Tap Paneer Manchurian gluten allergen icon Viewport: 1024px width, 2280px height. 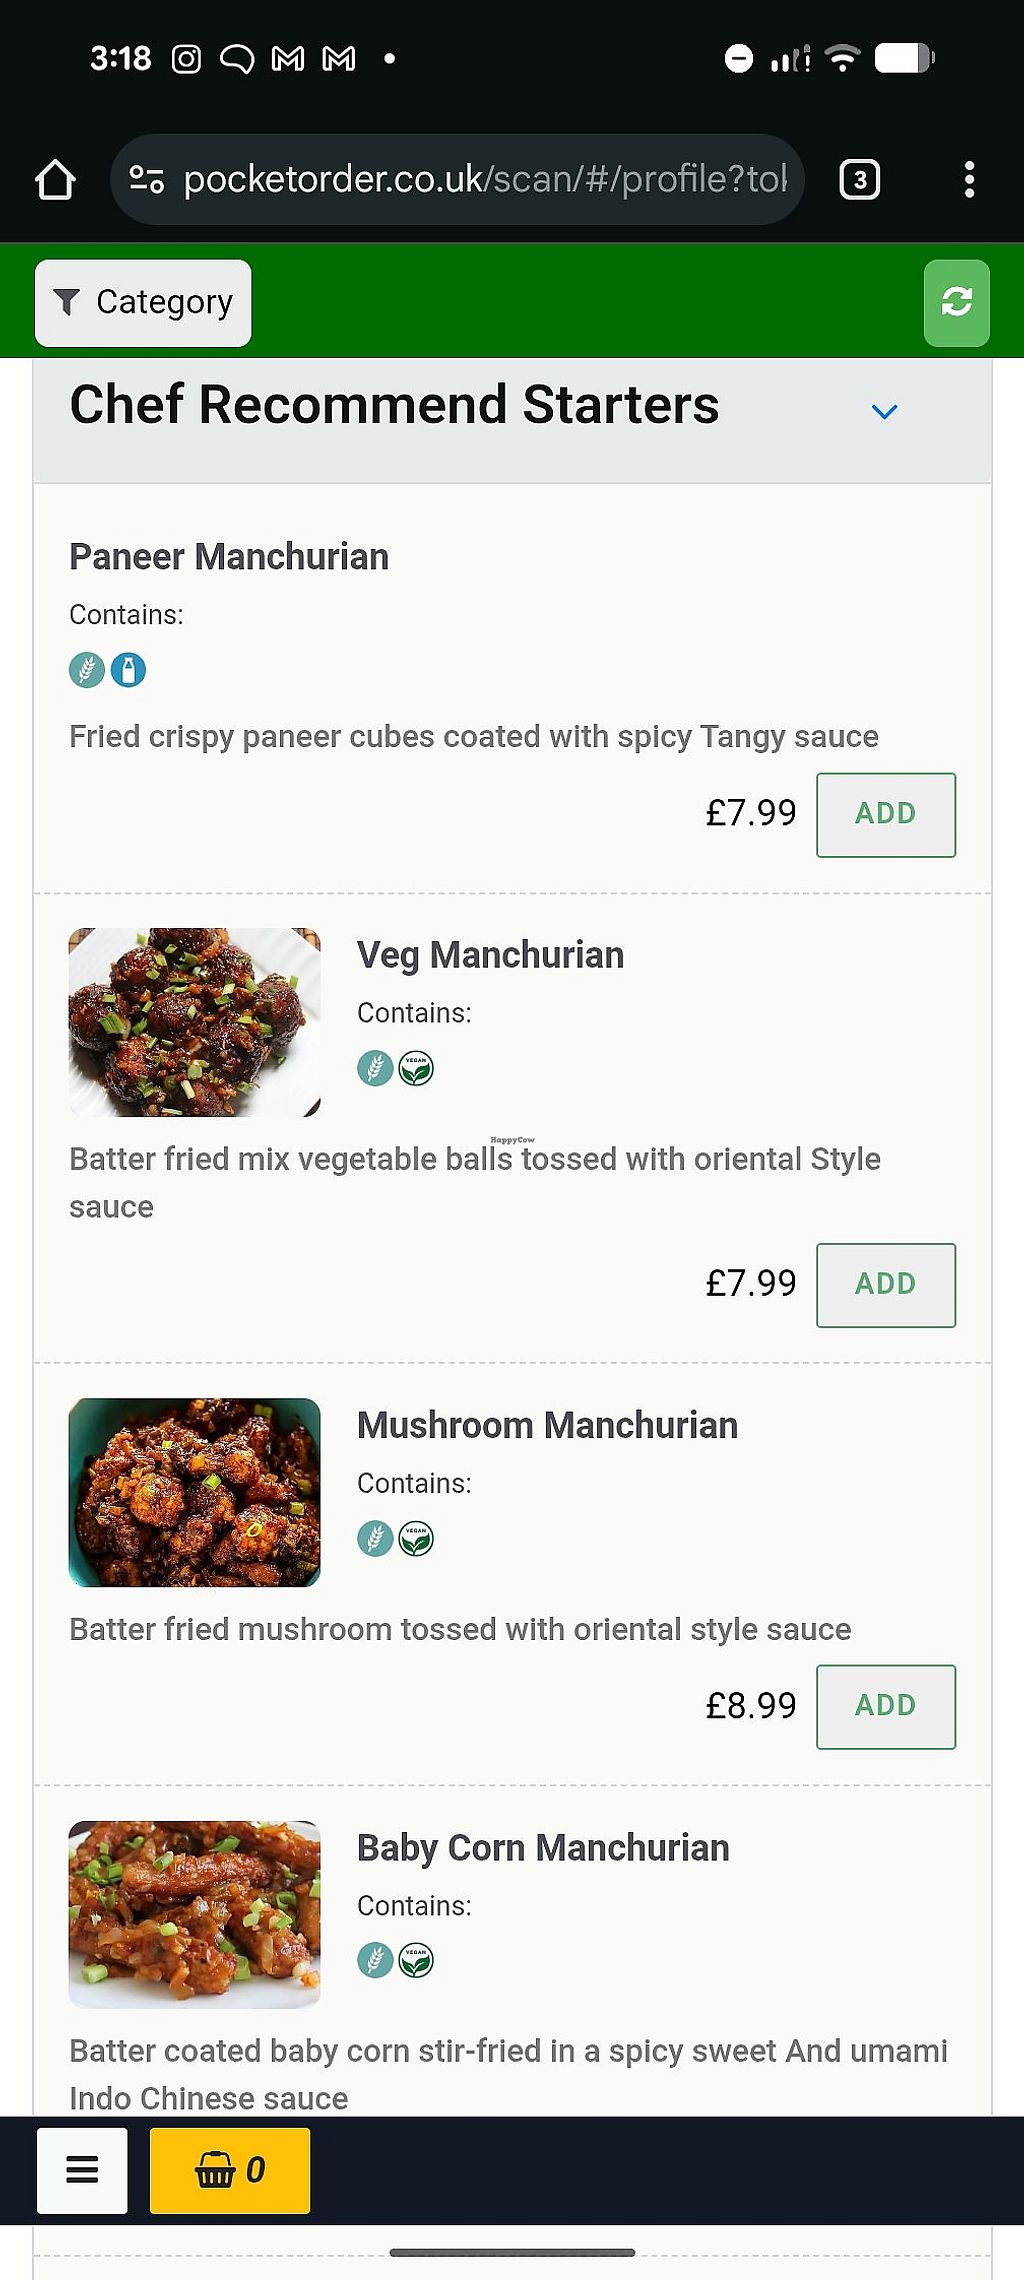point(87,670)
